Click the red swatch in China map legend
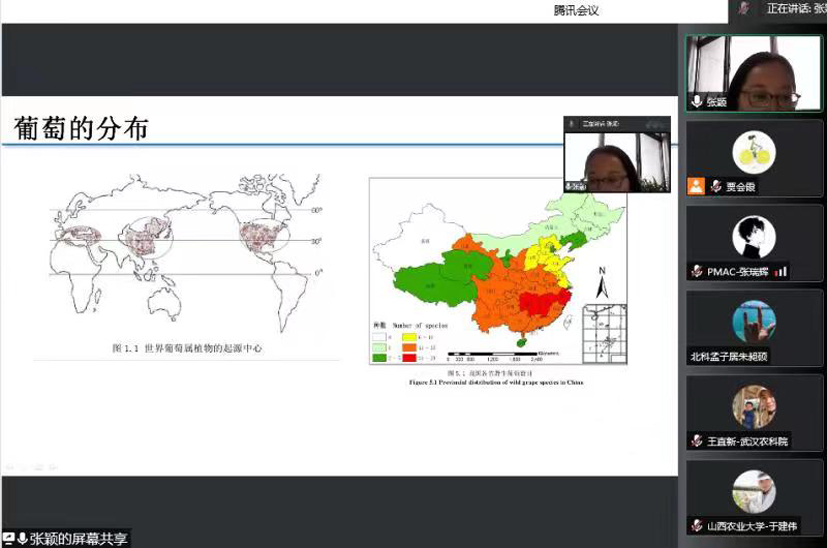The width and height of the screenshot is (827, 548). point(408,356)
